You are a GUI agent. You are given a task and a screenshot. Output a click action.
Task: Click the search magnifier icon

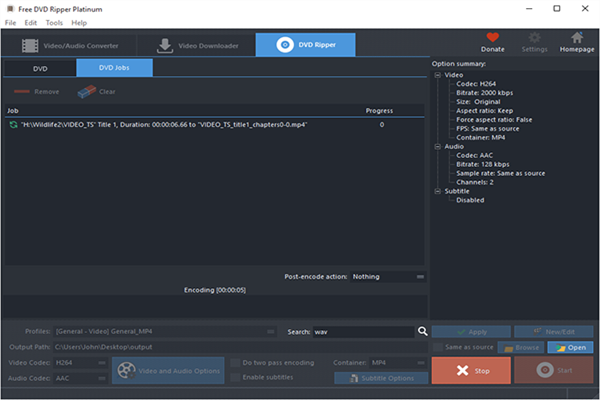(423, 331)
